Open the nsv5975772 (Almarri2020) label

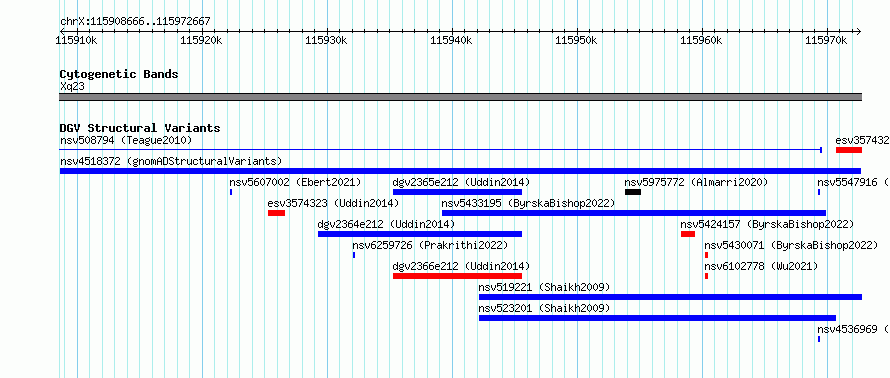coord(696,182)
